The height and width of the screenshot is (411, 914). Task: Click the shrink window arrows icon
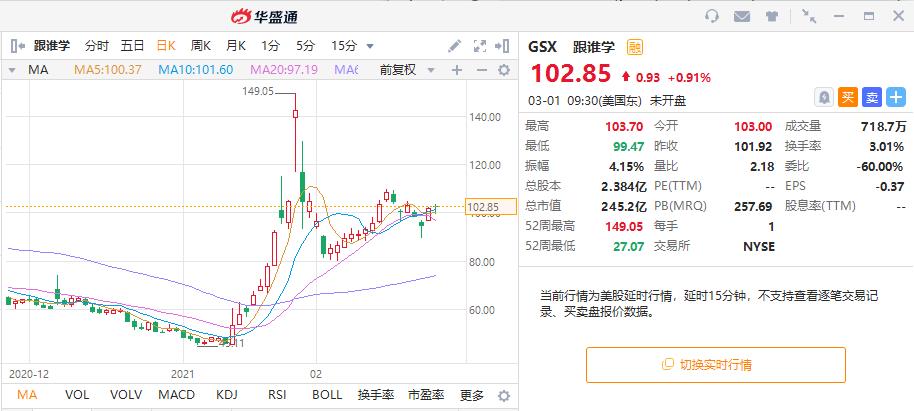(x=808, y=16)
